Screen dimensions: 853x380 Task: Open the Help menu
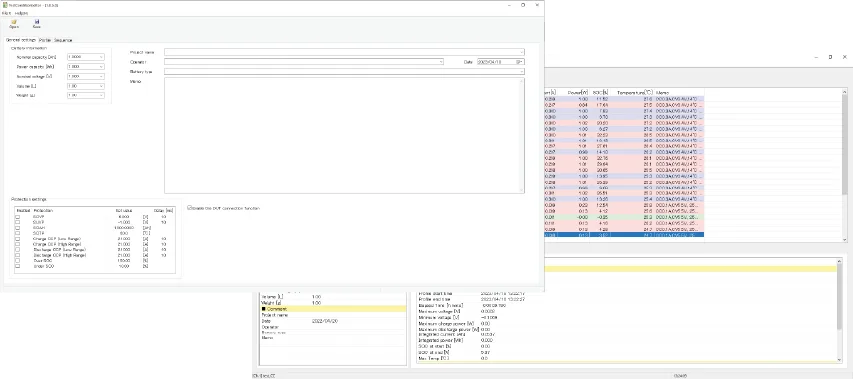pyautogui.click(x=21, y=13)
